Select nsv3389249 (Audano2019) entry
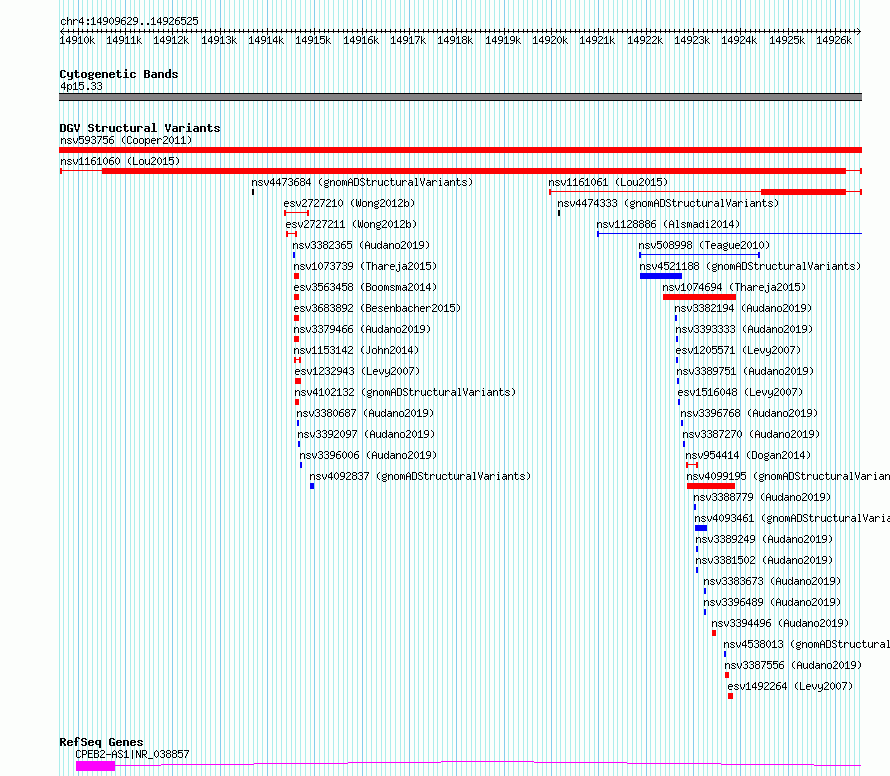 tap(764, 539)
